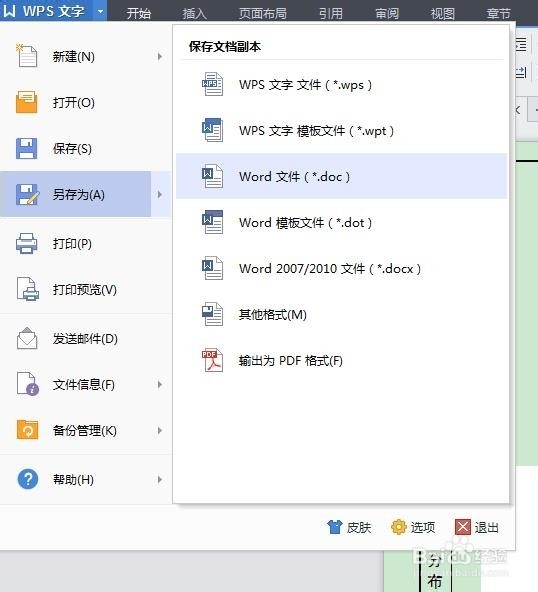The width and height of the screenshot is (538, 592).
Task: Click the Skin shirt icon
Action: click(335, 527)
